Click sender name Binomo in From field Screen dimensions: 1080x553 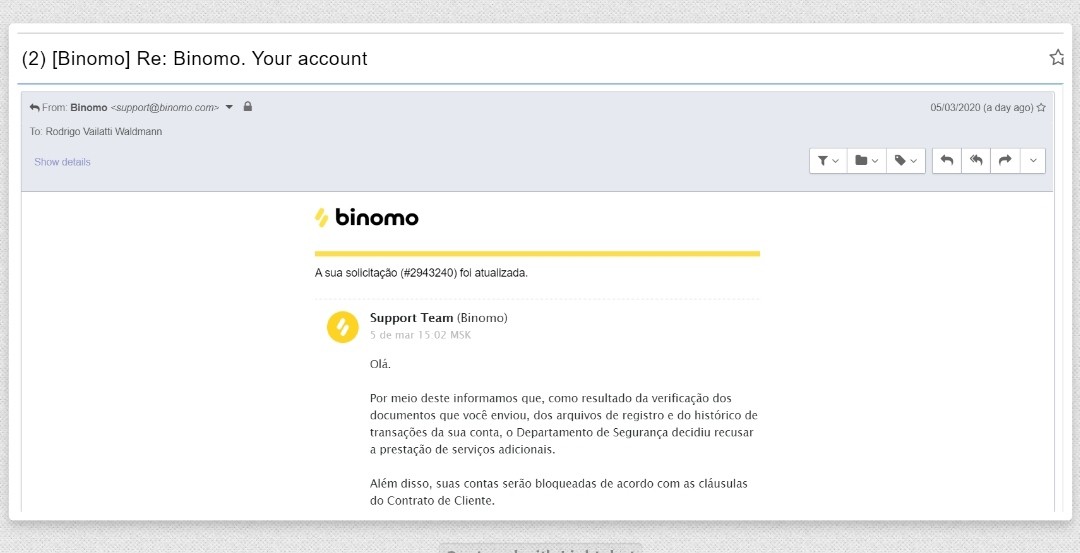(x=89, y=107)
